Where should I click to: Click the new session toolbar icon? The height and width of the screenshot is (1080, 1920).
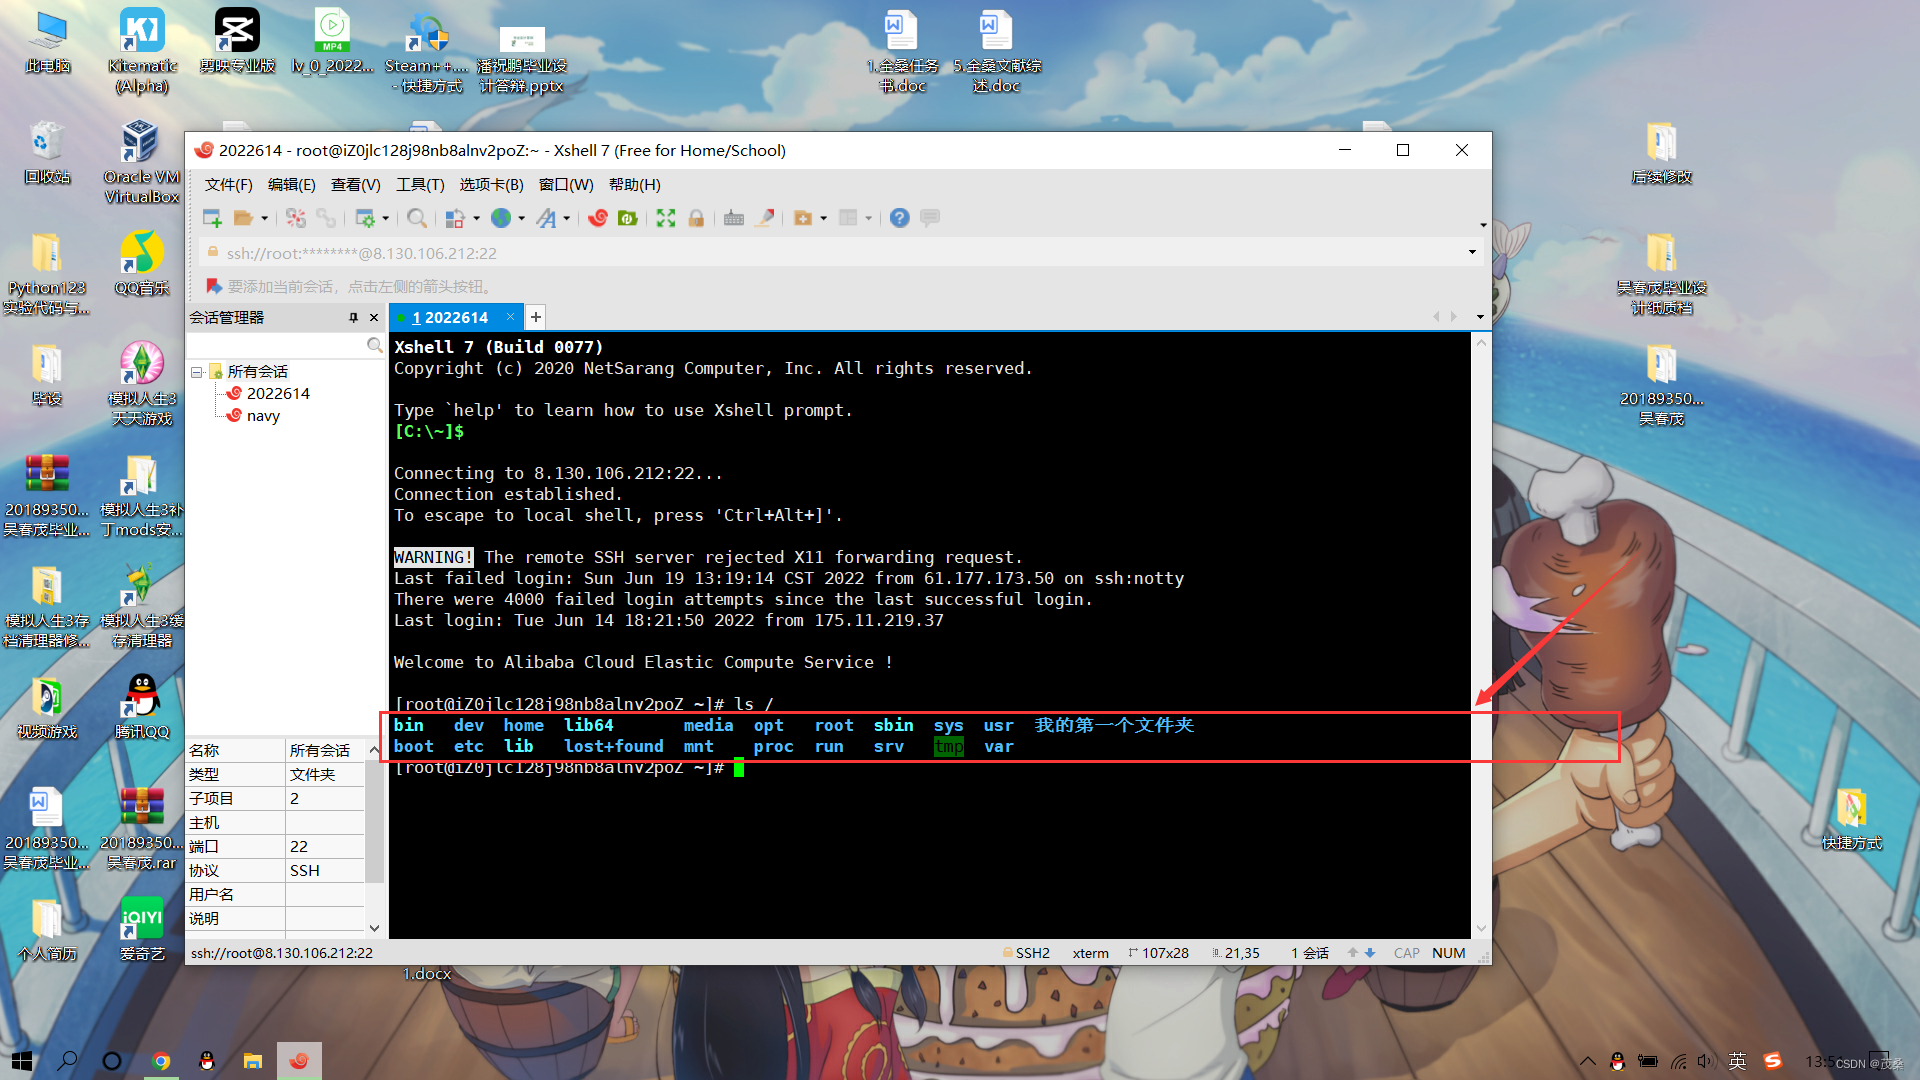point(211,218)
